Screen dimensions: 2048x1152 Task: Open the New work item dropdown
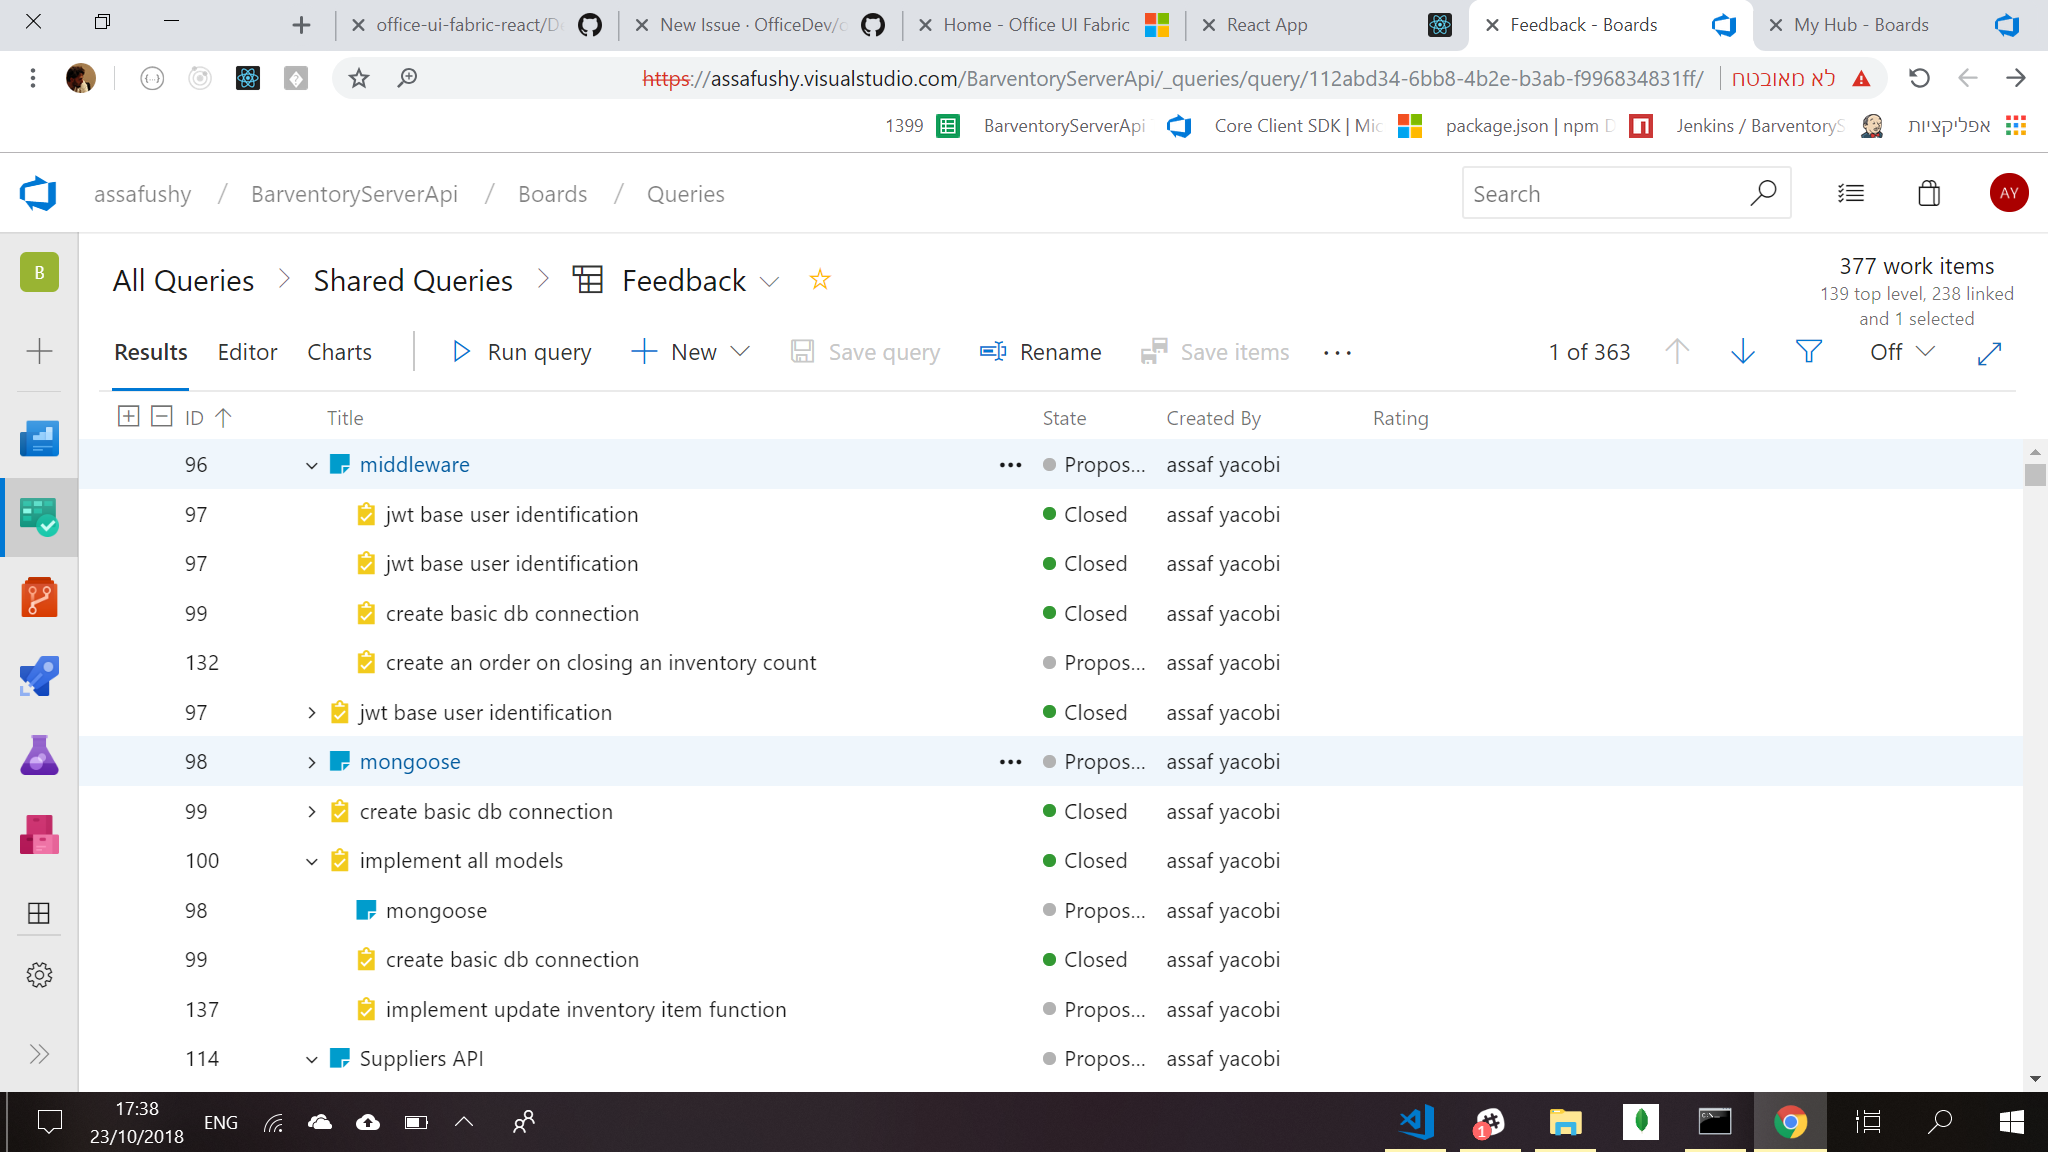click(741, 352)
